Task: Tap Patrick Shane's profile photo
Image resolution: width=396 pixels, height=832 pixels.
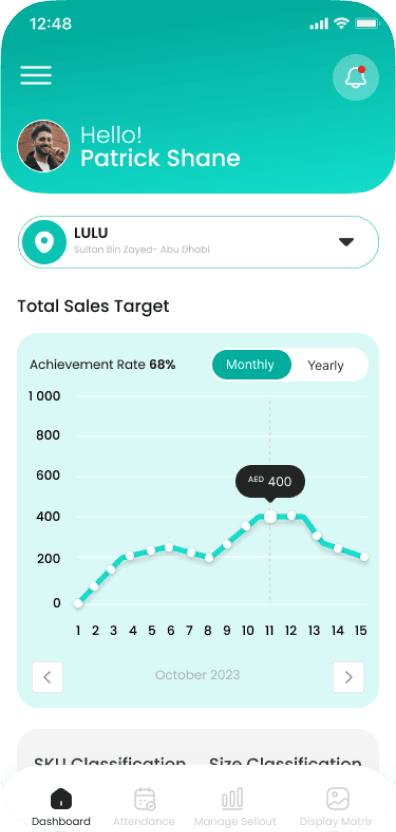Action: tap(44, 146)
